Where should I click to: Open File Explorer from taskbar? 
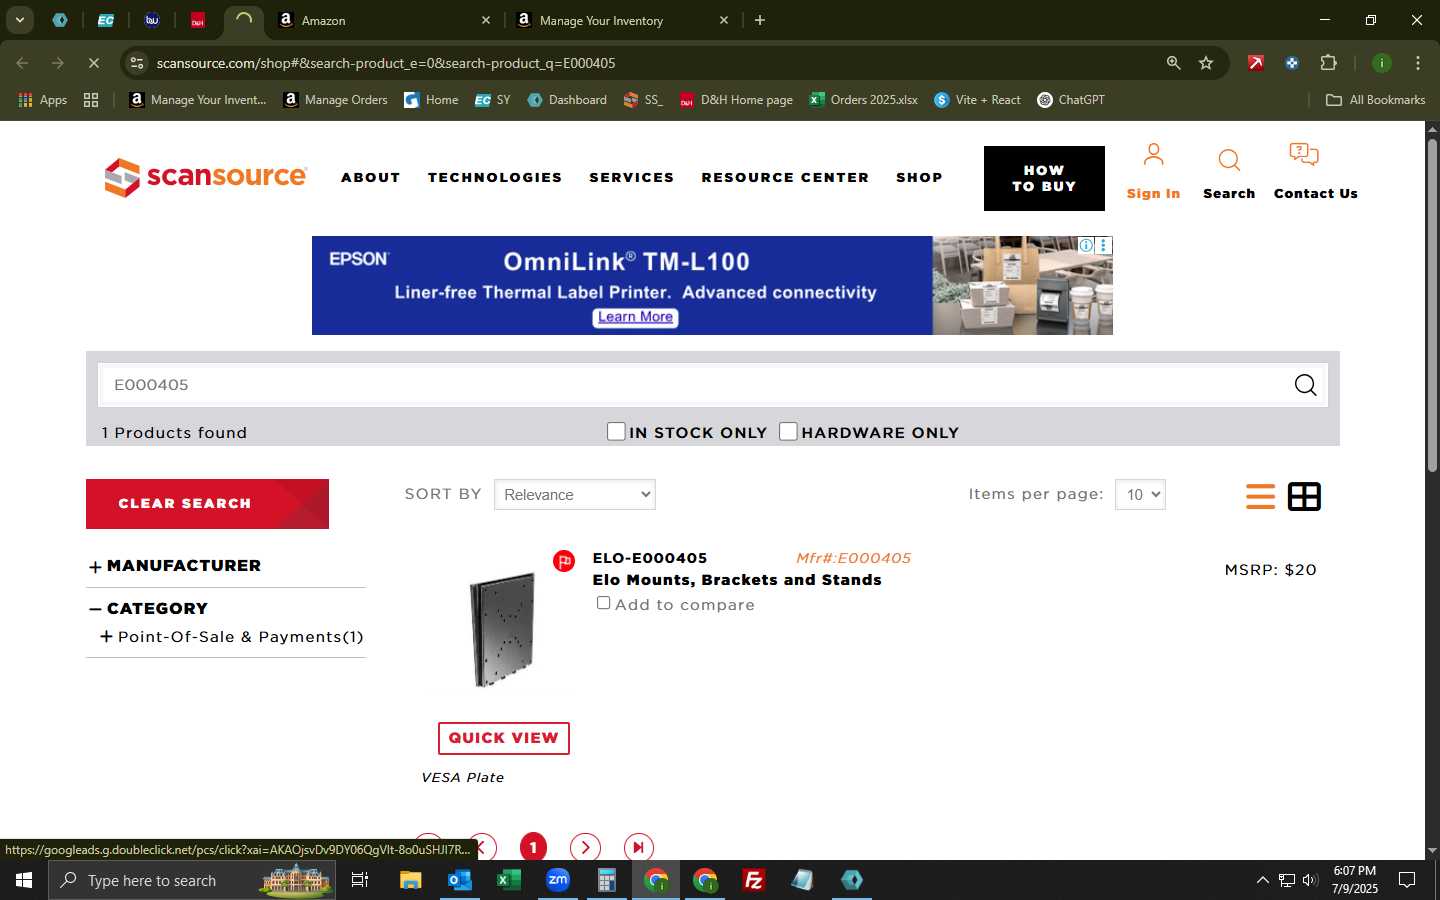point(410,880)
